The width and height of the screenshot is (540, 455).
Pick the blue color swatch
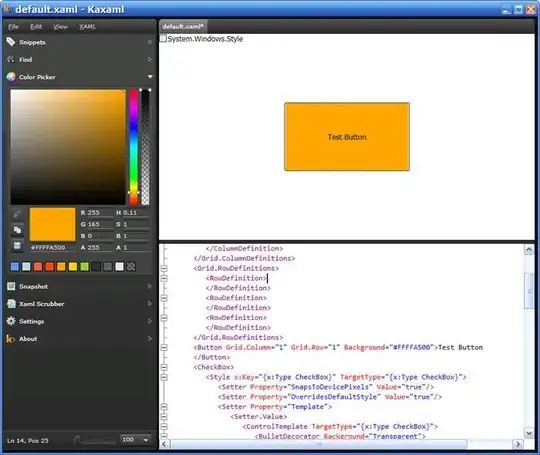click(15, 266)
